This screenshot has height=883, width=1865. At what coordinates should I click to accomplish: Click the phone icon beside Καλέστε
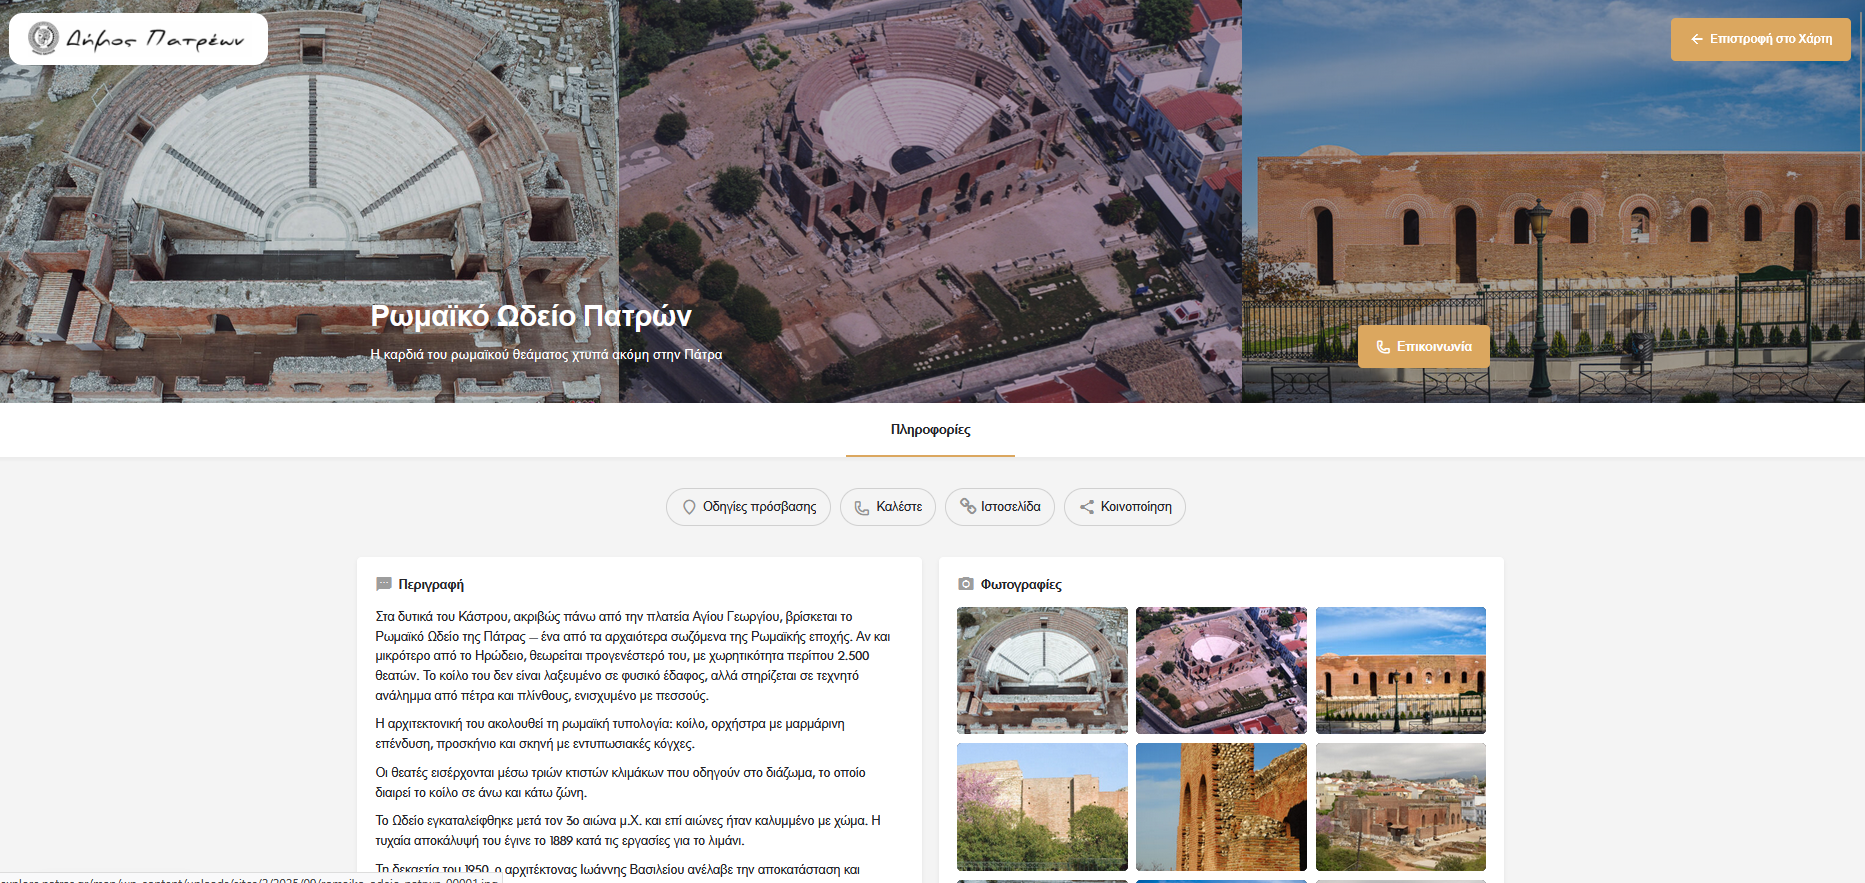pyautogui.click(x=861, y=507)
